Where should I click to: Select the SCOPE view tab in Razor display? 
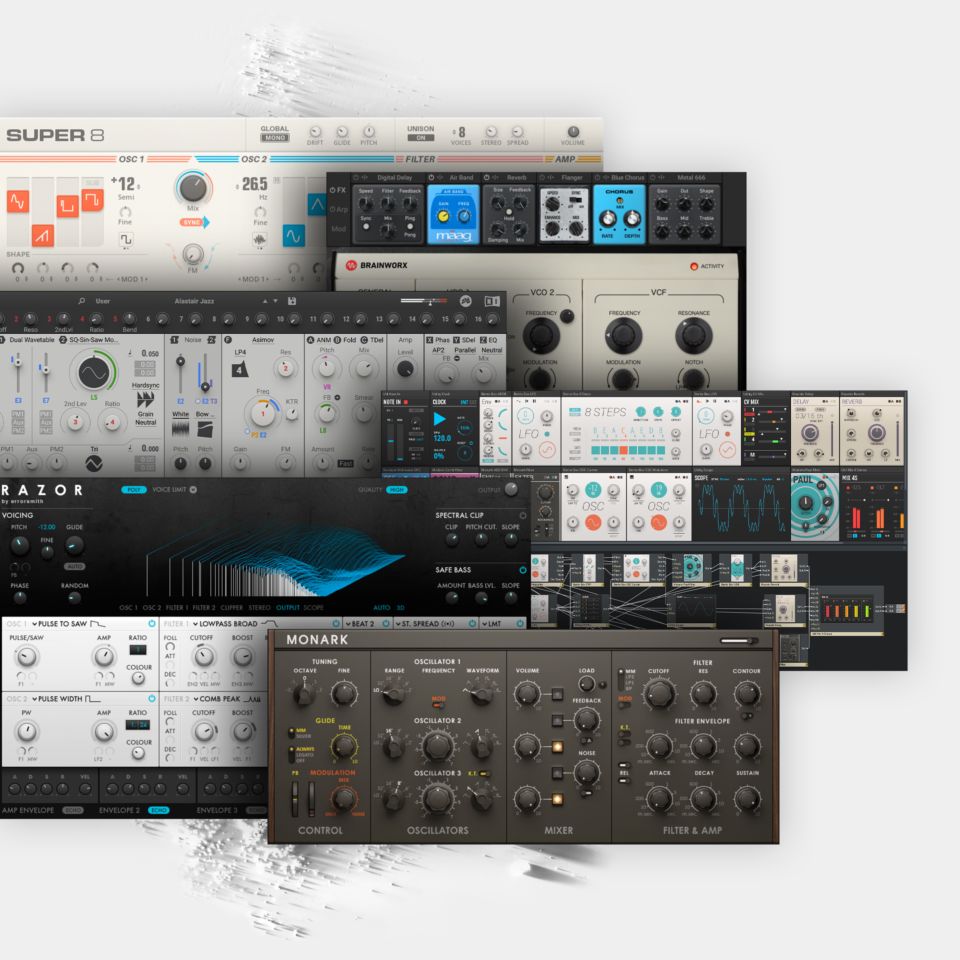(x=313, y=608)
